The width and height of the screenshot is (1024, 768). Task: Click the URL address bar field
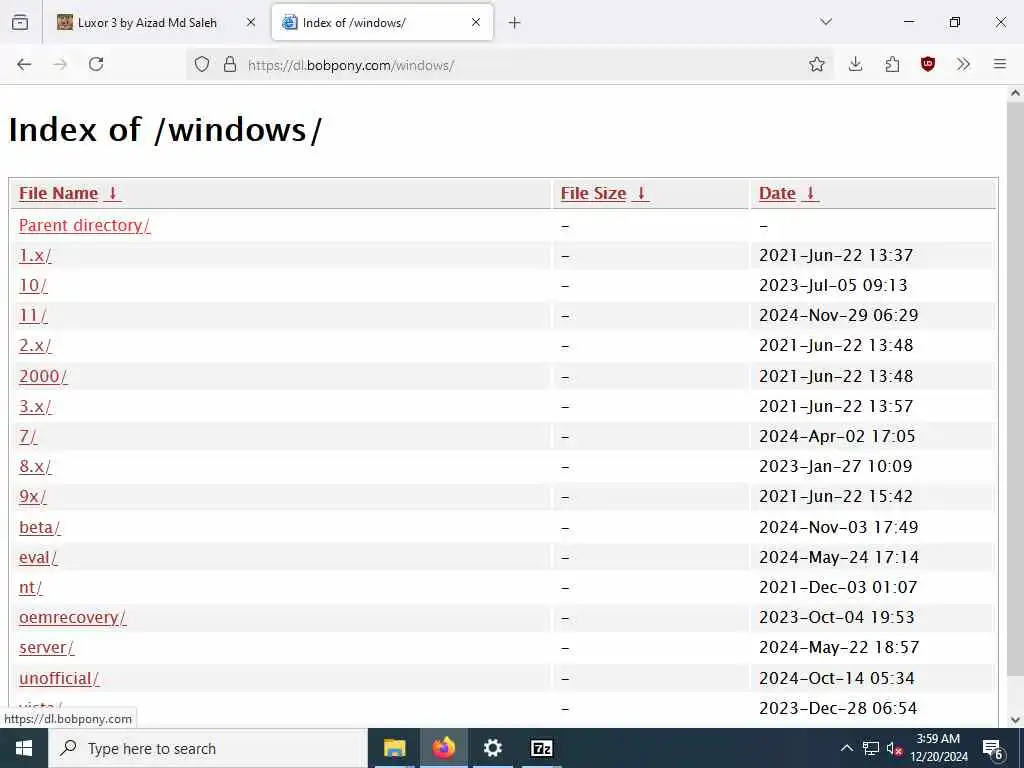point(509,64)
